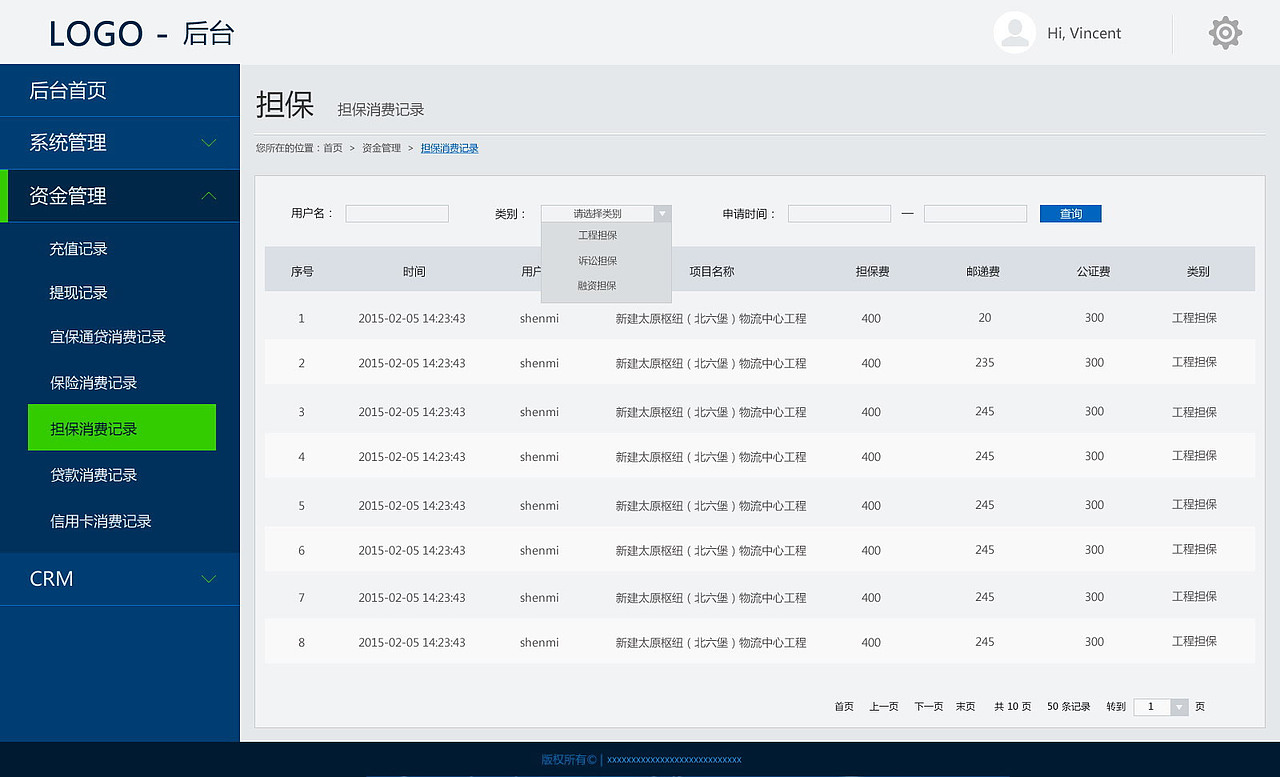This screenshot has width=1280, height=777.
Task: Click 担保费 400 in row 6
Action: (x=871, y=551)
